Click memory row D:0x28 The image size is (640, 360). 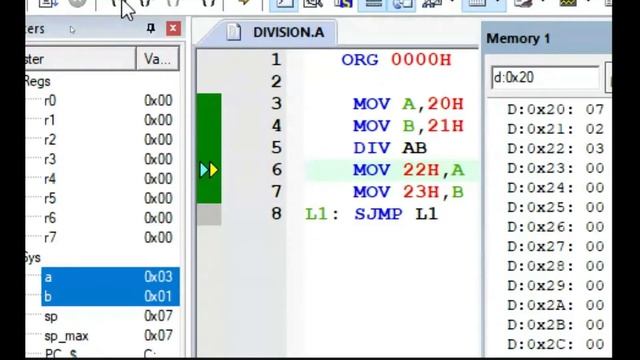pyautogui.click(x=556, y=266)
